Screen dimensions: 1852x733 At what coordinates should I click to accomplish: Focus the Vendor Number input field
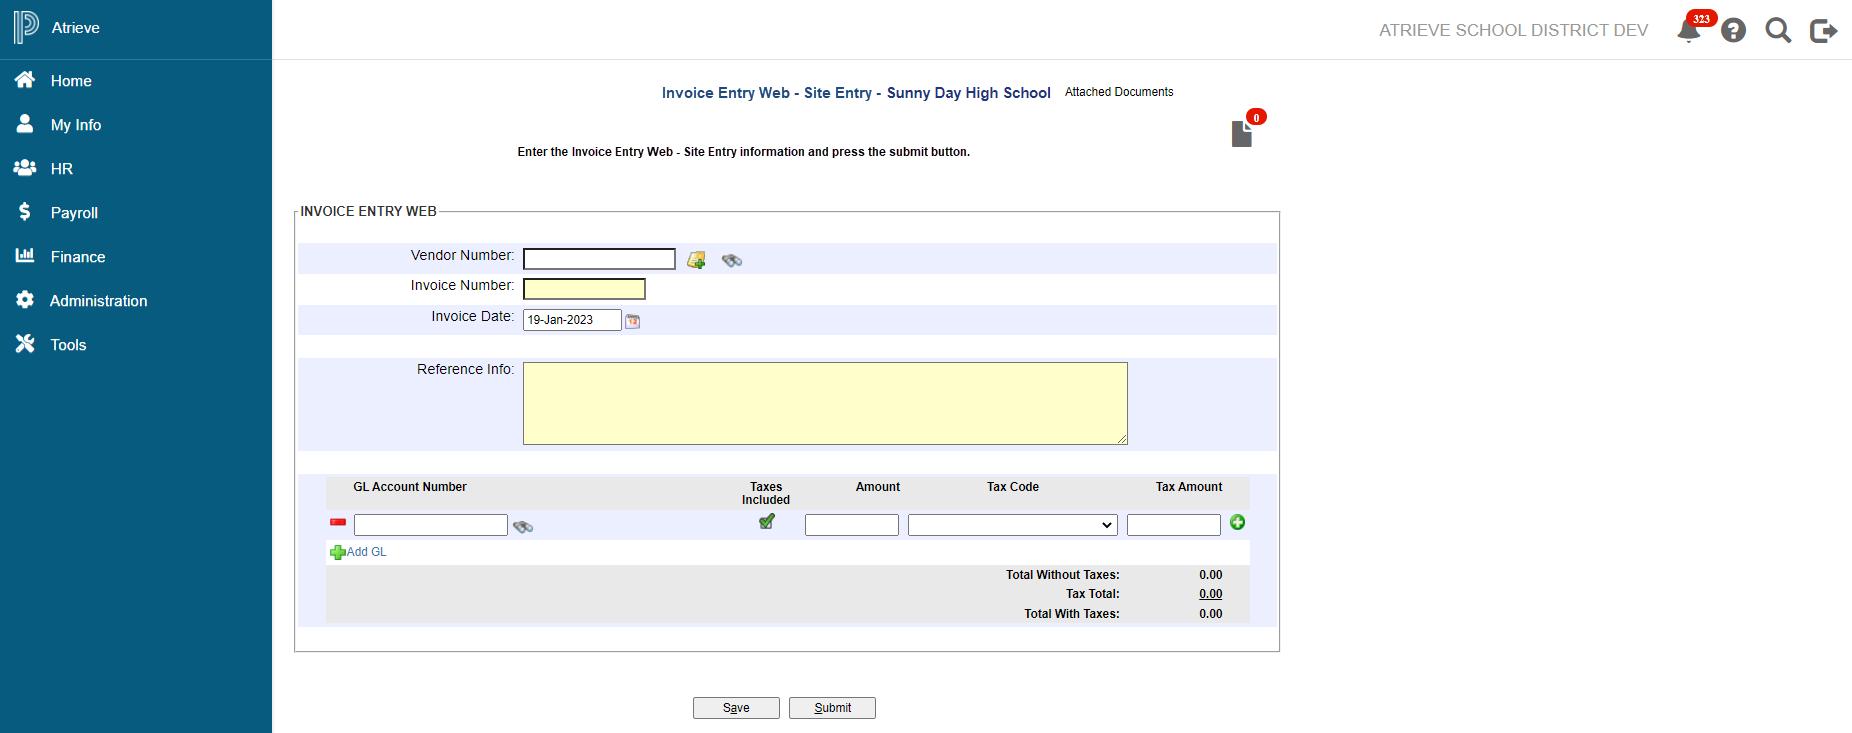(599, 259)
